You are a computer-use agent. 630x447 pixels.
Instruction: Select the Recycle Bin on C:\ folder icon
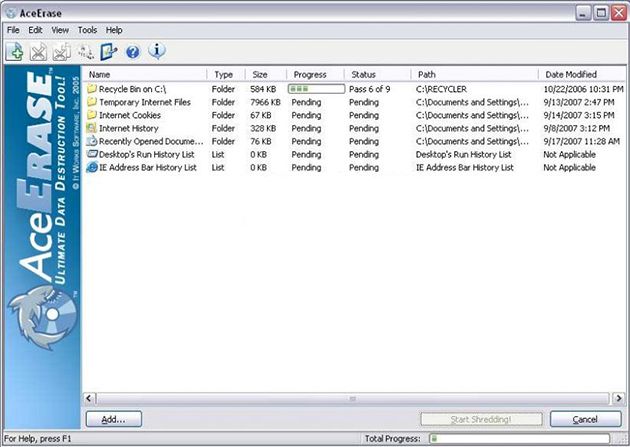(92, 89)
